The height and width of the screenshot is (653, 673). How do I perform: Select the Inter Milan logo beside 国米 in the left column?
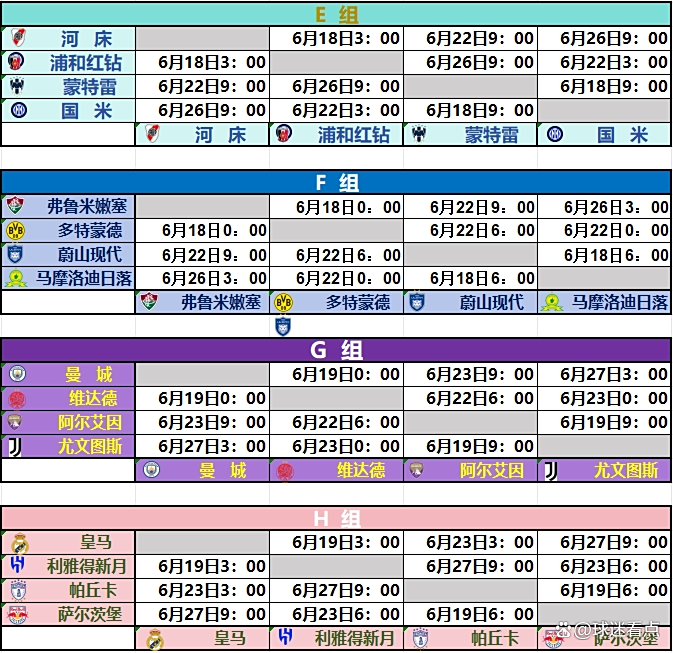pos(17,111)
